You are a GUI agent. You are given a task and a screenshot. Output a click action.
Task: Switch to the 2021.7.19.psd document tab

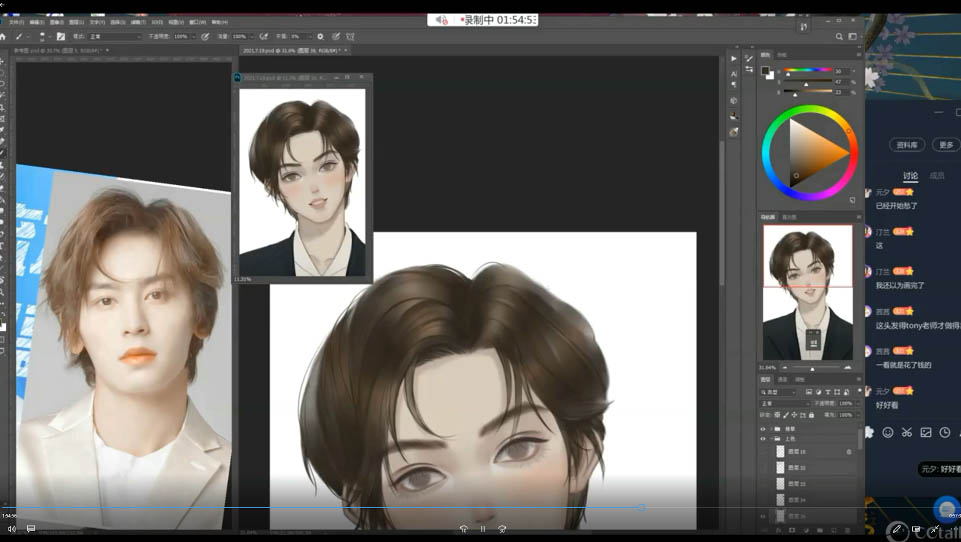291,50
